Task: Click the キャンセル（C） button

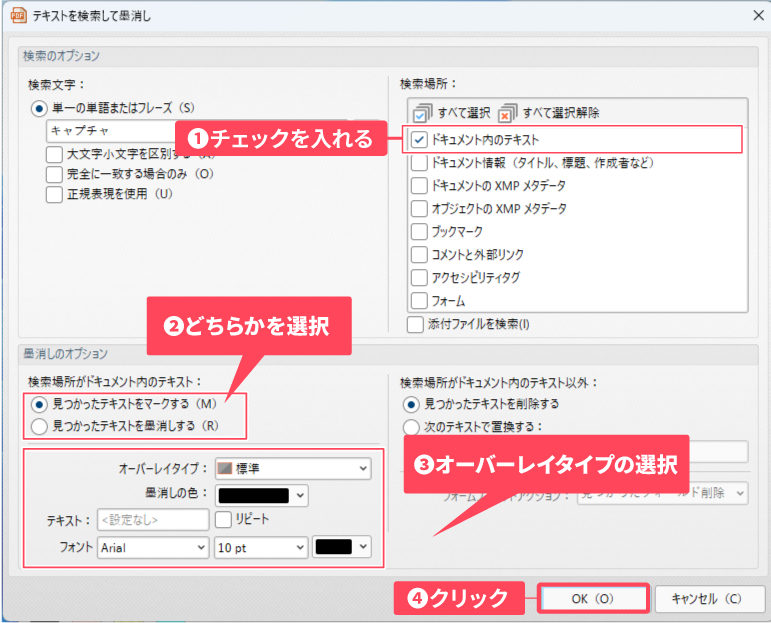Action: pos(705,598)
